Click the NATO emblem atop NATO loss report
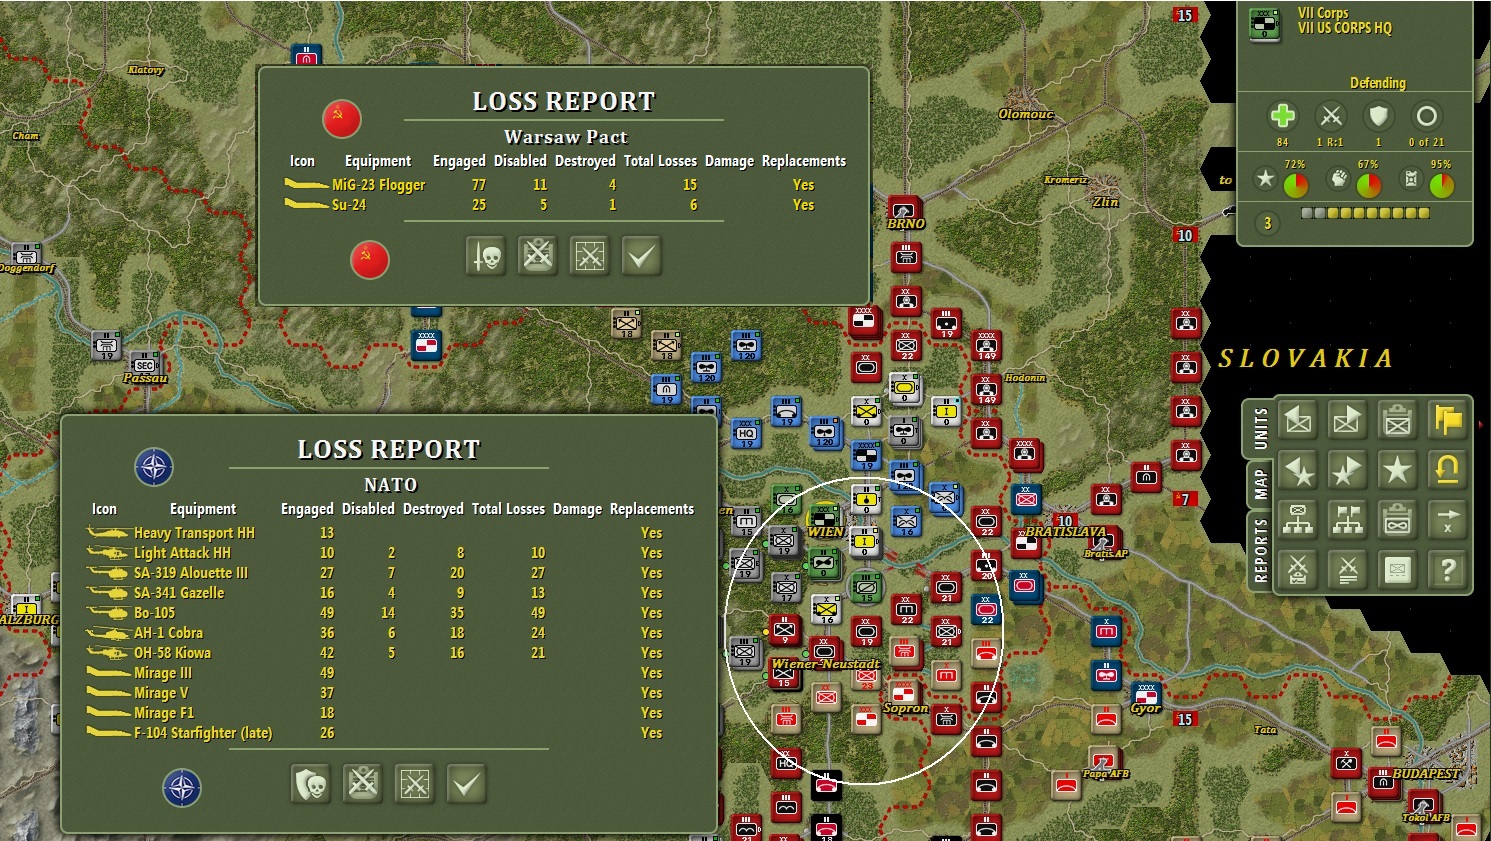1491x841 pixels. (x=154, y=467)
